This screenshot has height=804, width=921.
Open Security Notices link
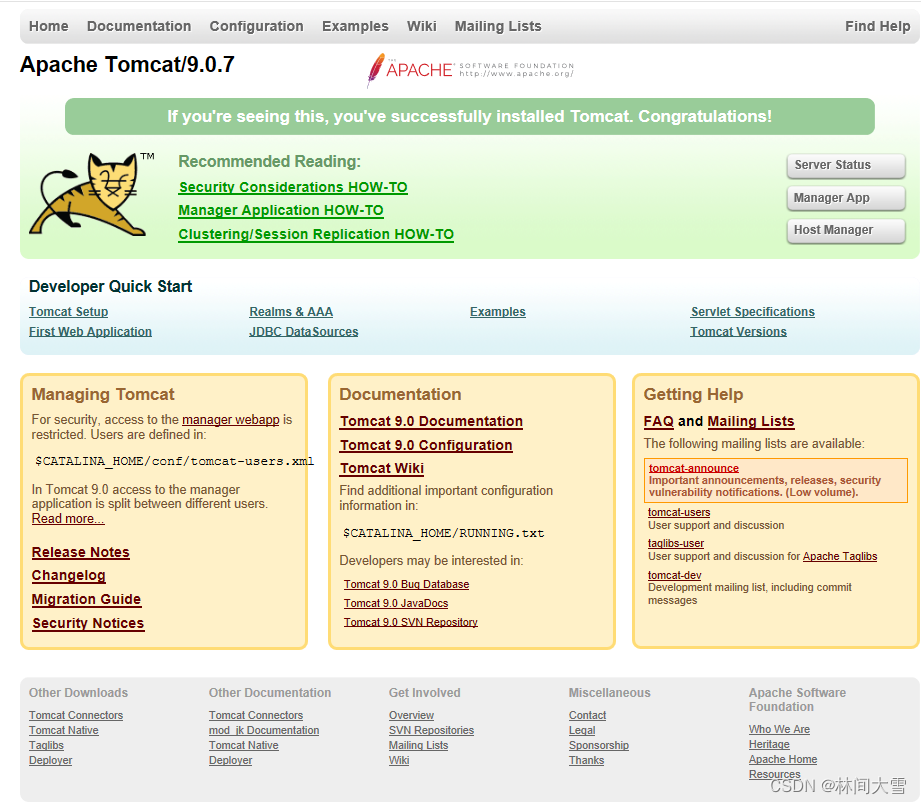[x=88, y=624]
